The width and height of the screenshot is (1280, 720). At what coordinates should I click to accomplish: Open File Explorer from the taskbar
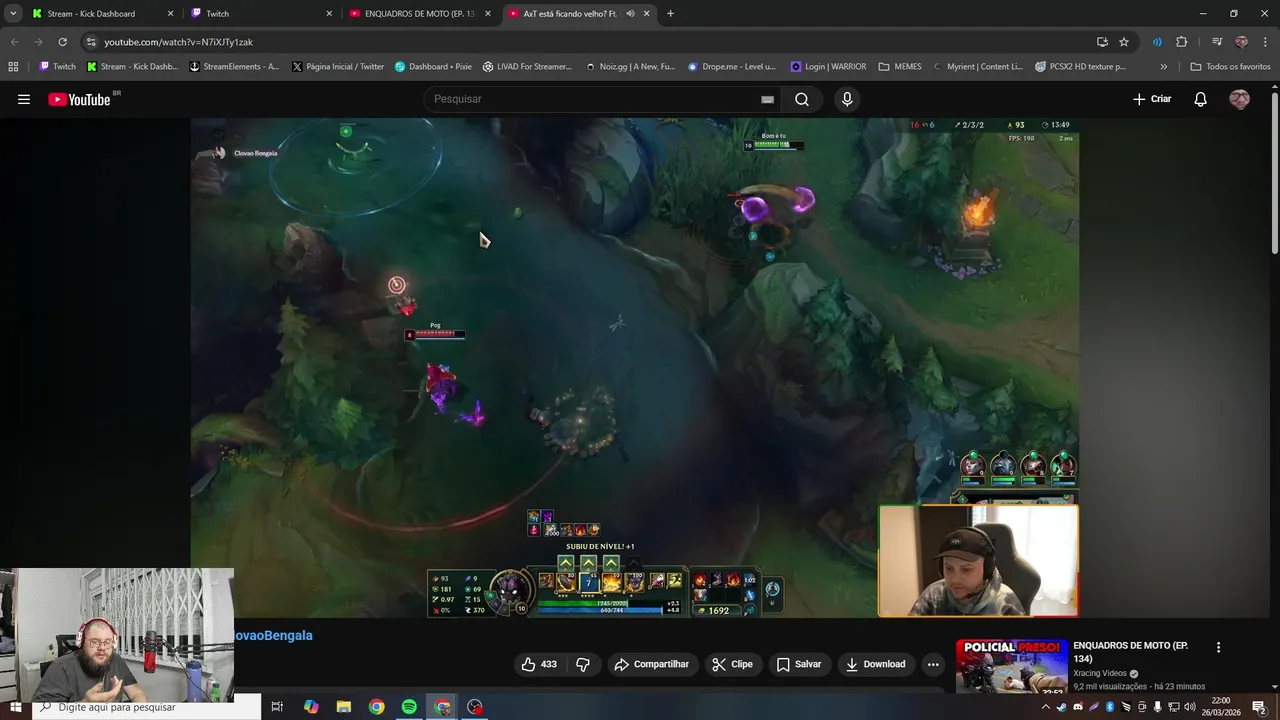(x=343, y=707)
